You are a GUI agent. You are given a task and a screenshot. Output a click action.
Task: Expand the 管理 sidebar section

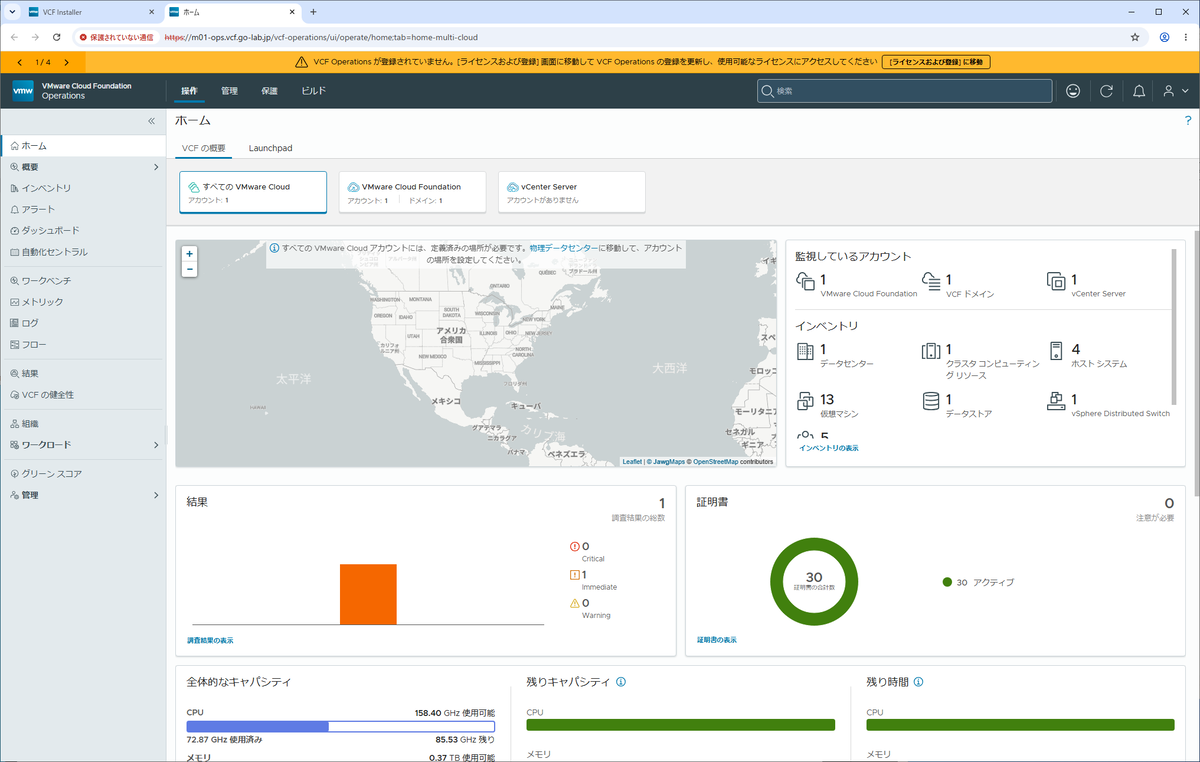click(x=156, y=495)
